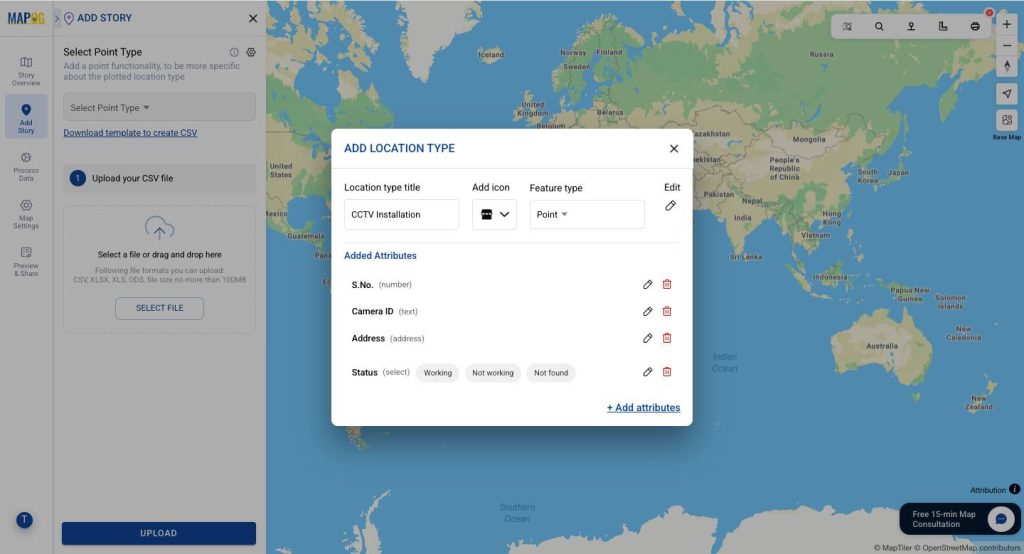The height and width of the screenshot is (554, 1024).
Task: Delete the Status attribute
Action: point(667,372)
